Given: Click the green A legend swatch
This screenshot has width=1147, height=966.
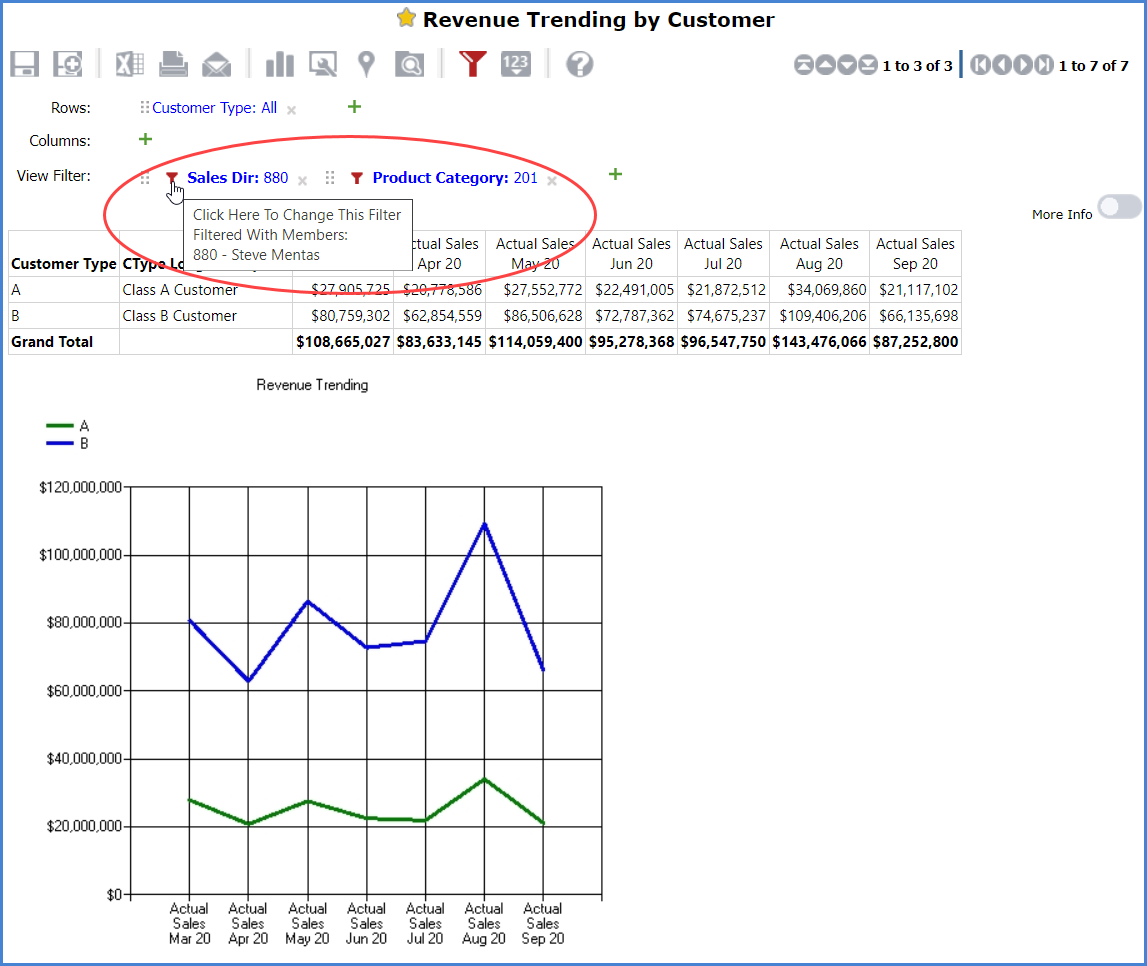Looking at the screenshot, I should tap(59, 426).
